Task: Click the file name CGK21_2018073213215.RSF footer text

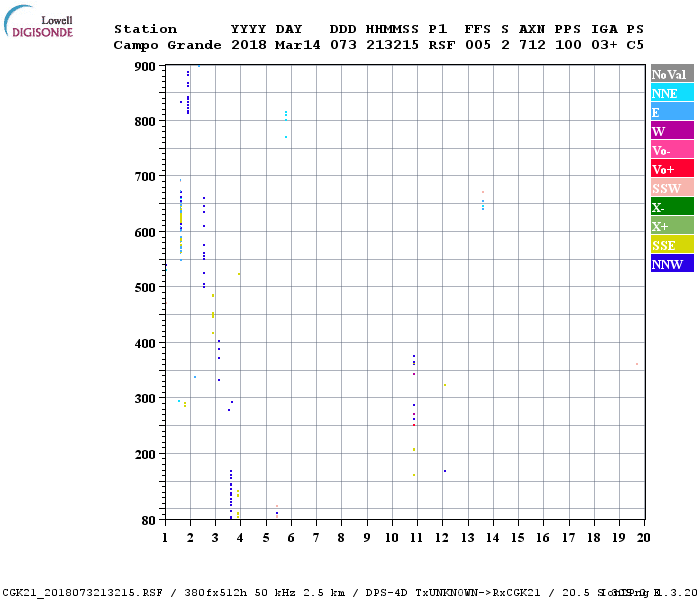Action: point(83,593)
